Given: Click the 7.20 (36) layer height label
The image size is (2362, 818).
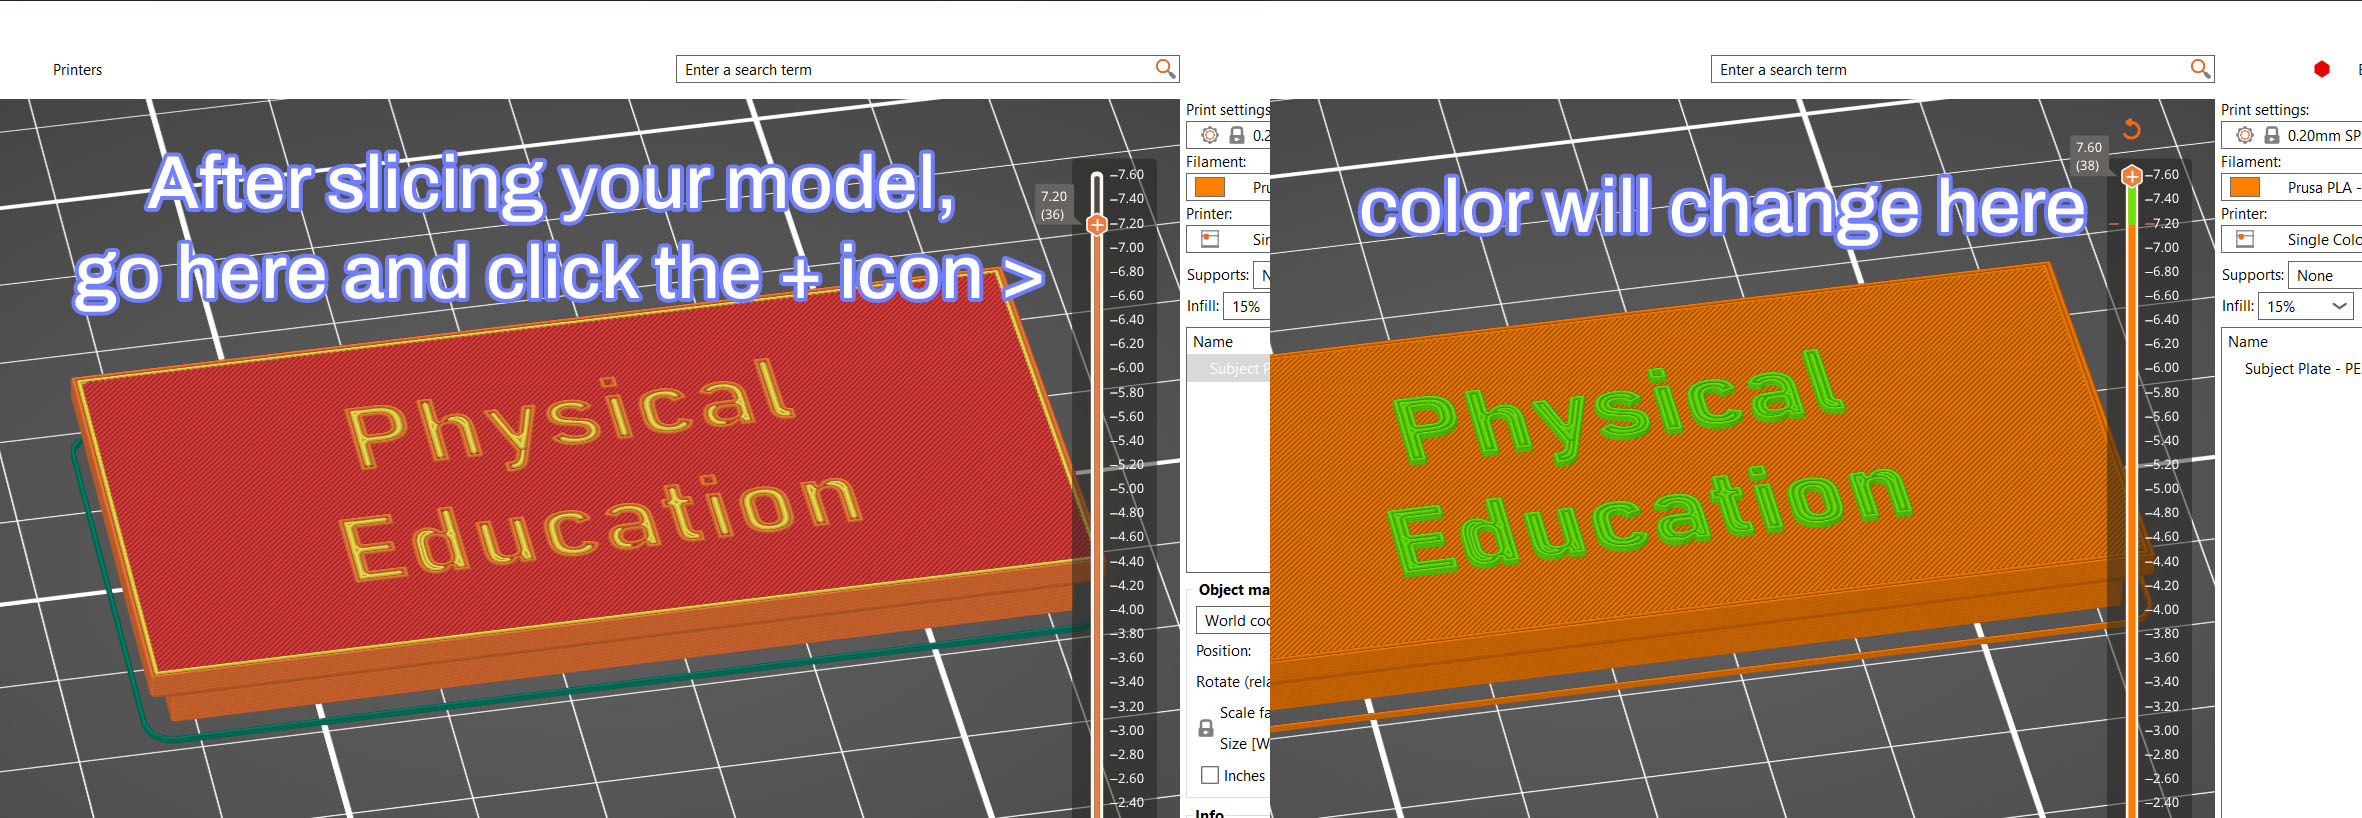Looking at the screenshot, I should point(1053,205).
